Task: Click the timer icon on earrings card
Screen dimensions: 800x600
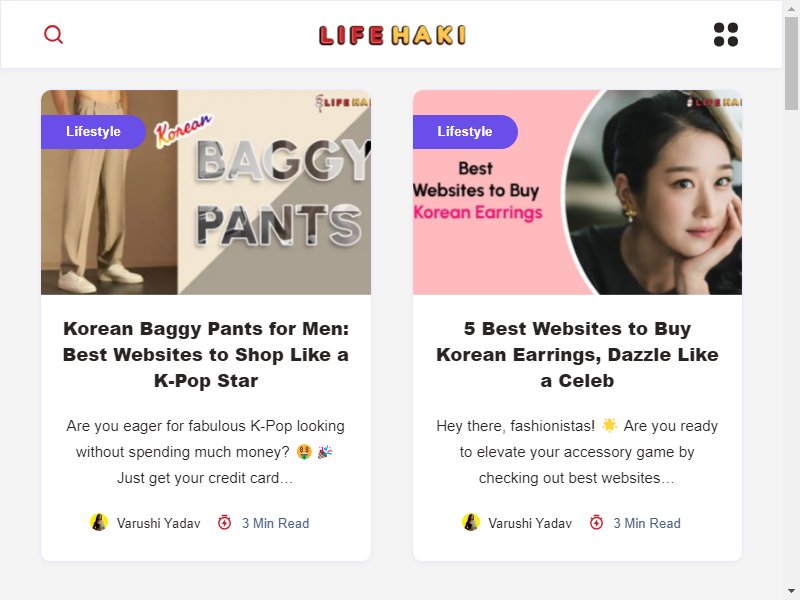Action: click(x=596, y=522)
